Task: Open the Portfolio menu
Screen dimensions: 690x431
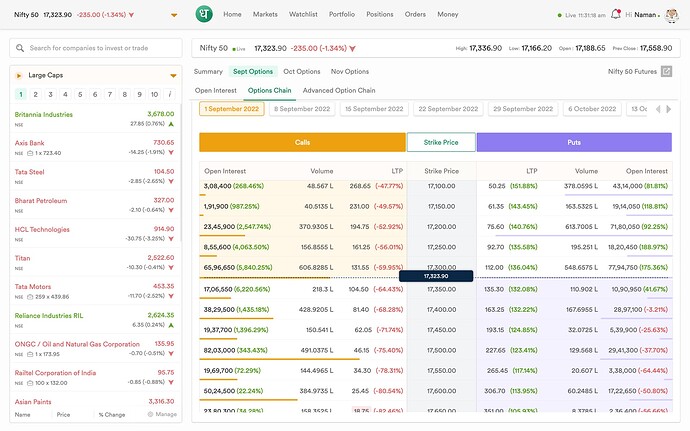Action: tap(342, 14)
